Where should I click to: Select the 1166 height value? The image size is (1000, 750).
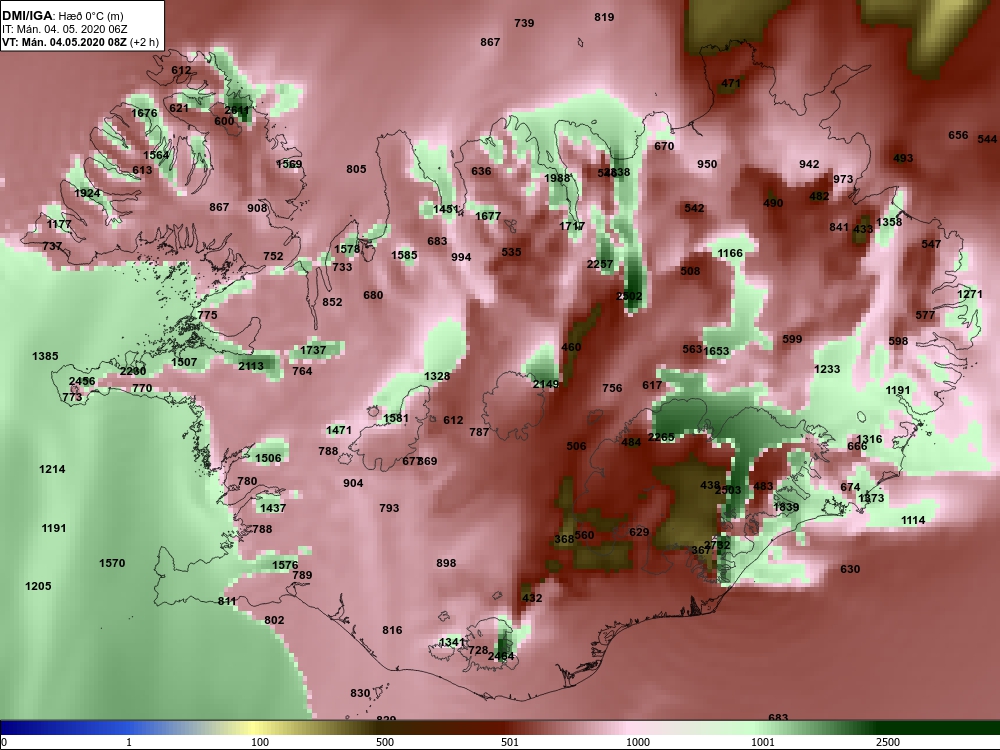pos(730,253)
